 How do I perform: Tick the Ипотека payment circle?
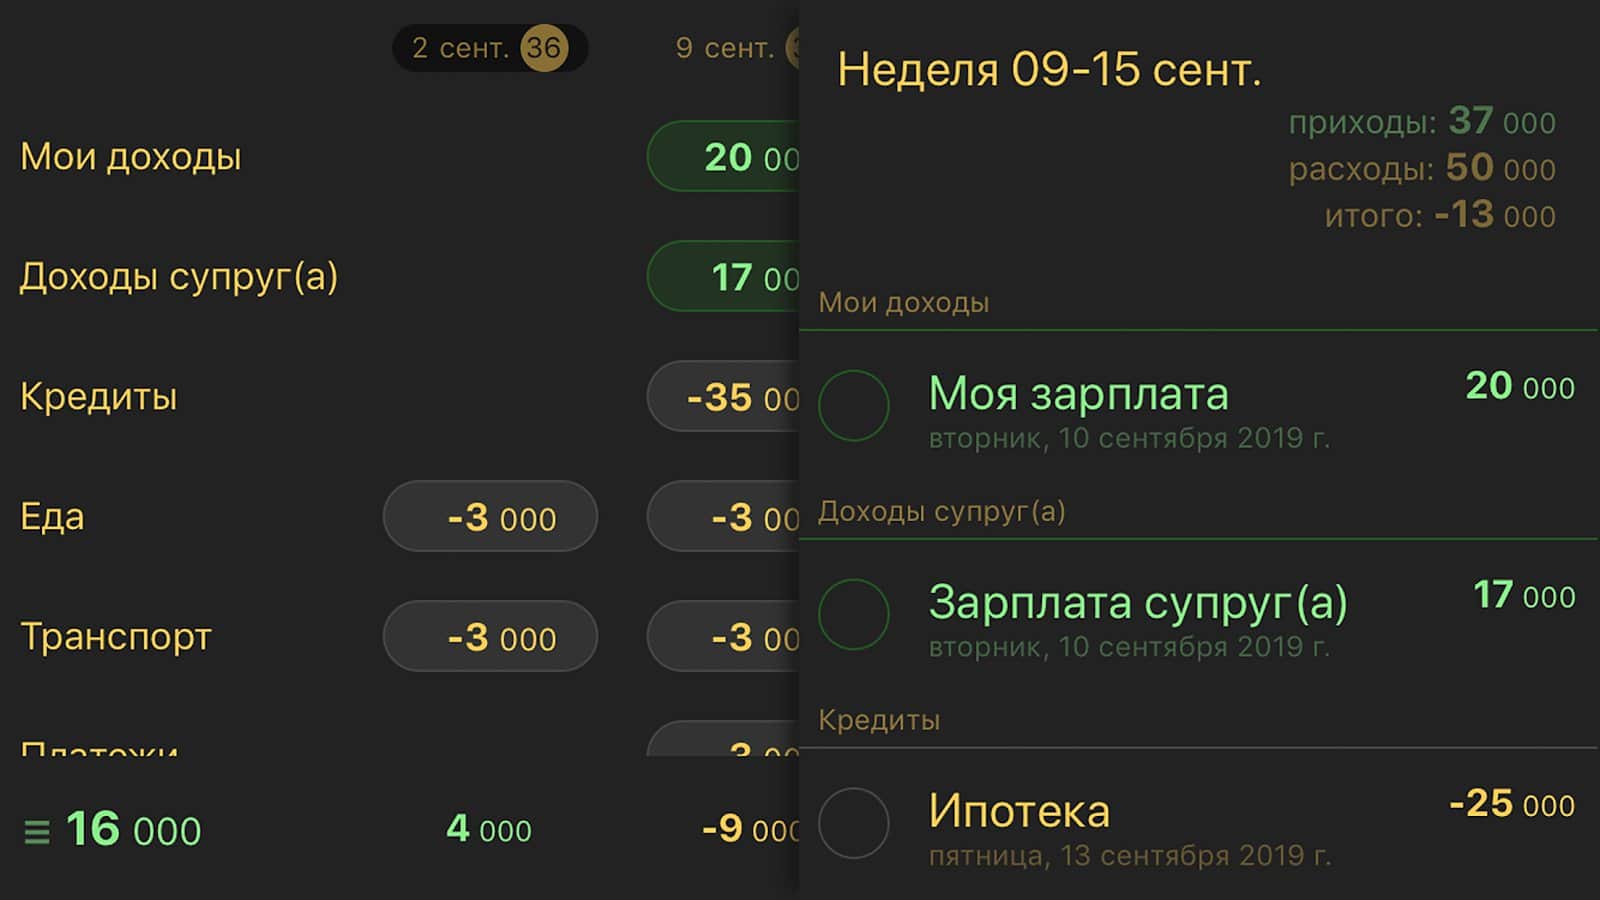coord(854,823)
